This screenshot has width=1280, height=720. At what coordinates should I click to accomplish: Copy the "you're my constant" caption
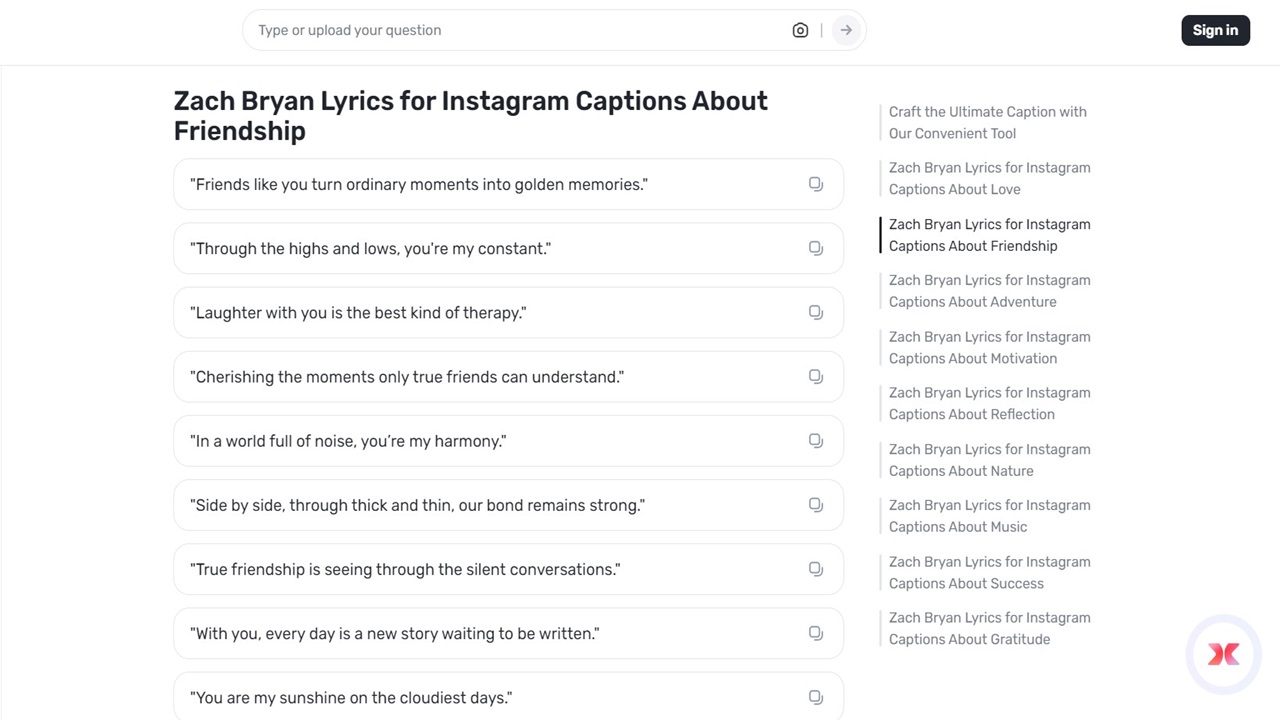[x=816, y=248]
